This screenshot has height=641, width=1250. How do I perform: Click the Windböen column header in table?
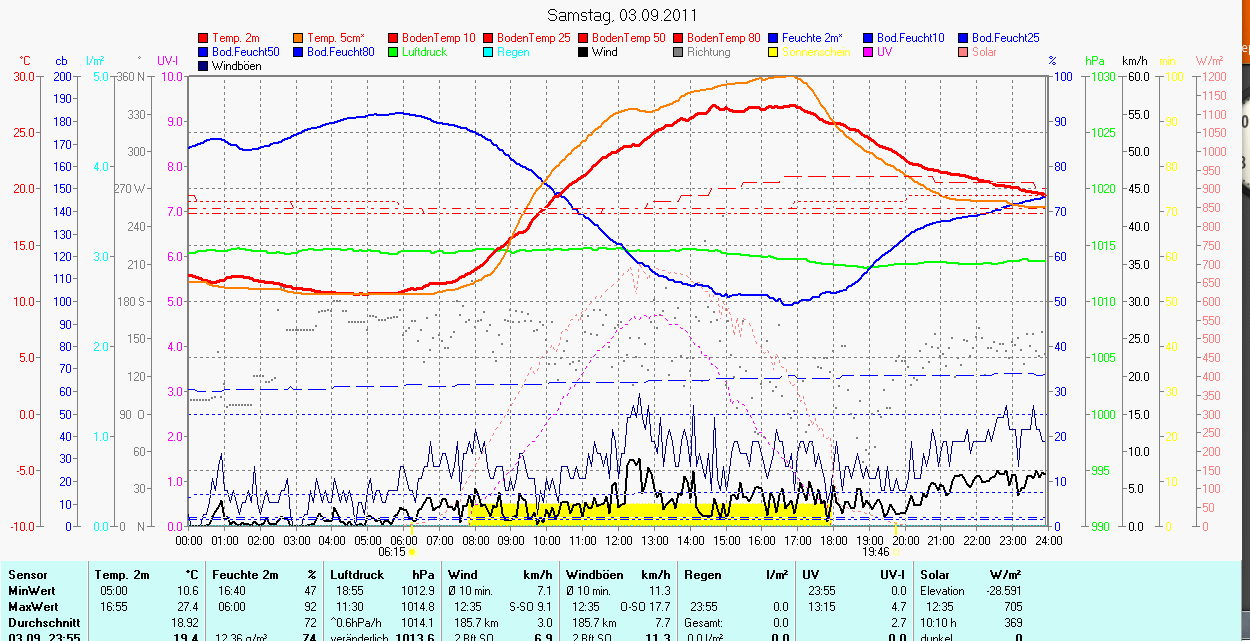[x=593, y=575]
